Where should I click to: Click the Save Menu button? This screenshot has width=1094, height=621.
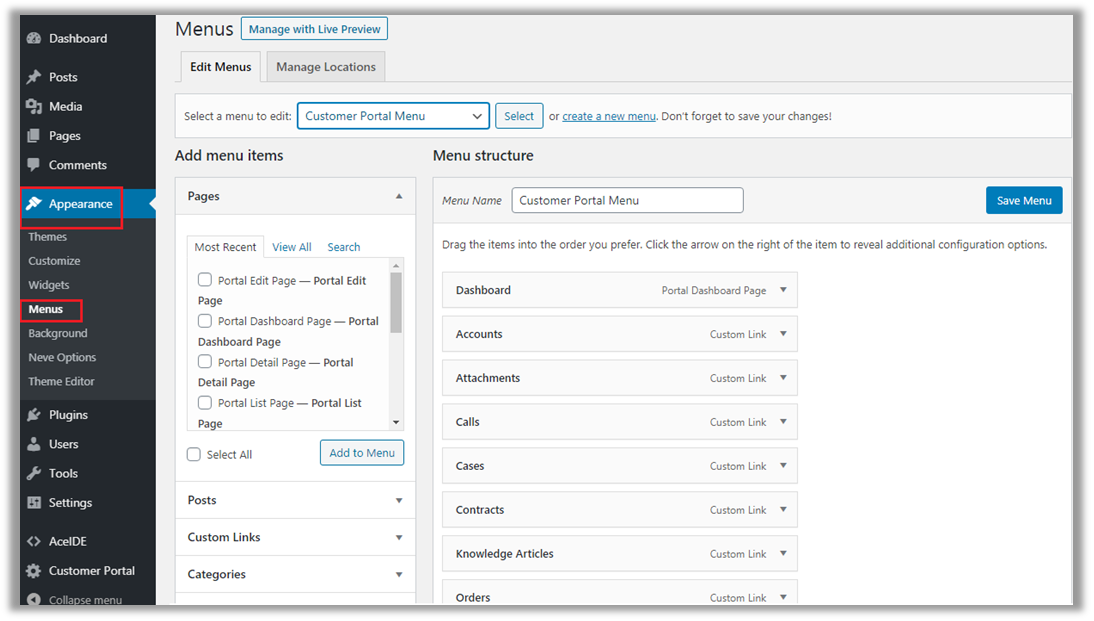[x=1023, y=200]
